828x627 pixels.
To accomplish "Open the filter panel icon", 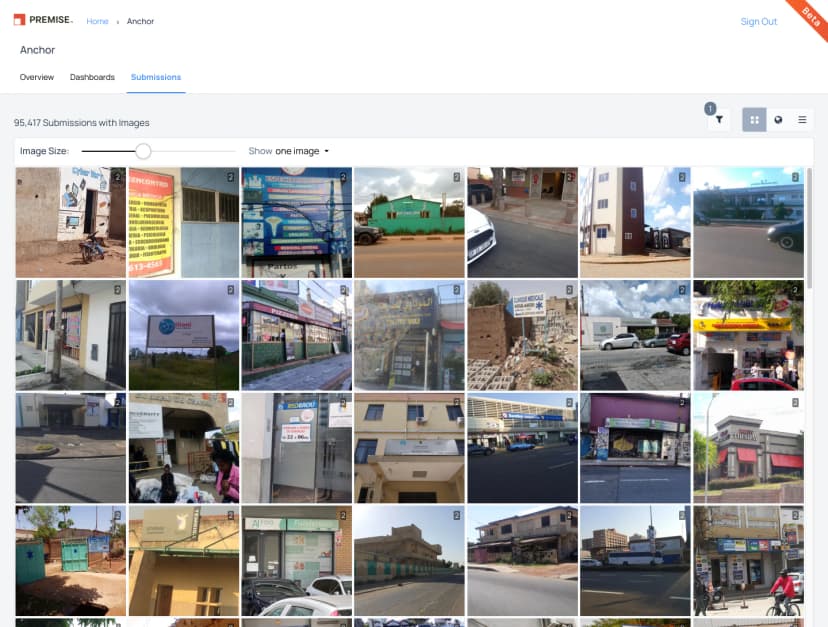I will pyautogui.click(x=719, y=120).
